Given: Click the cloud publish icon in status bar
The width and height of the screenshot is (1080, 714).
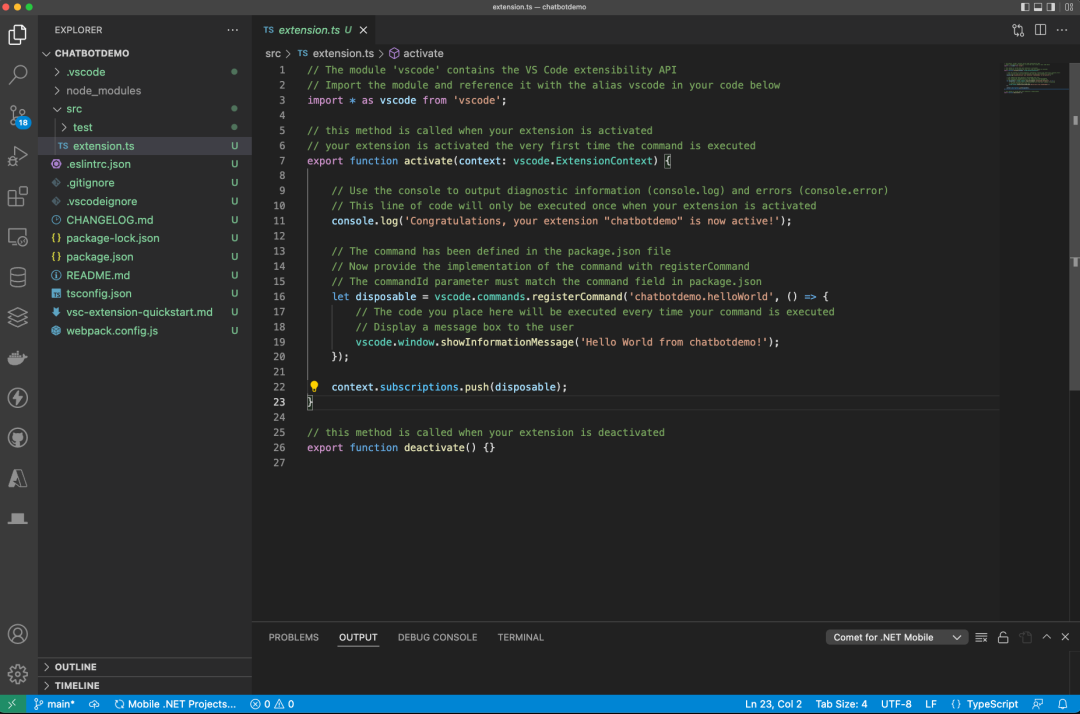Looking at the screenshot, I should pyautogui.click(x=94, y=704).
